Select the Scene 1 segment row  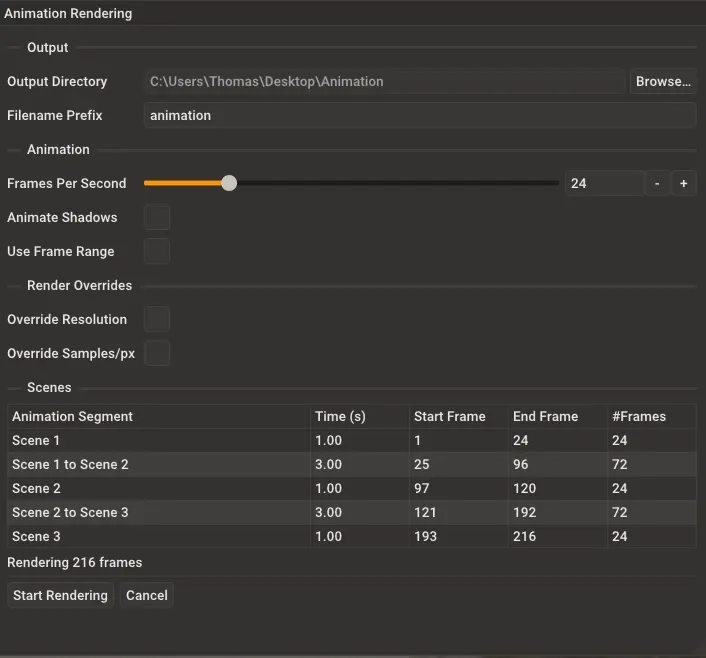[x=352, y=440]
